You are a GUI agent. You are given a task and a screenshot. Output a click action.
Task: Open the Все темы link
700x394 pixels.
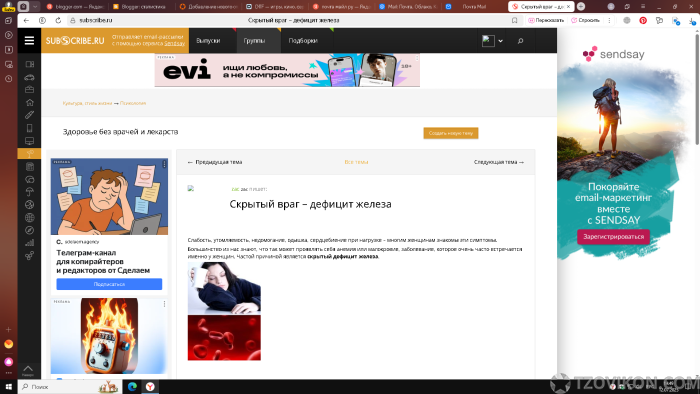356,162
